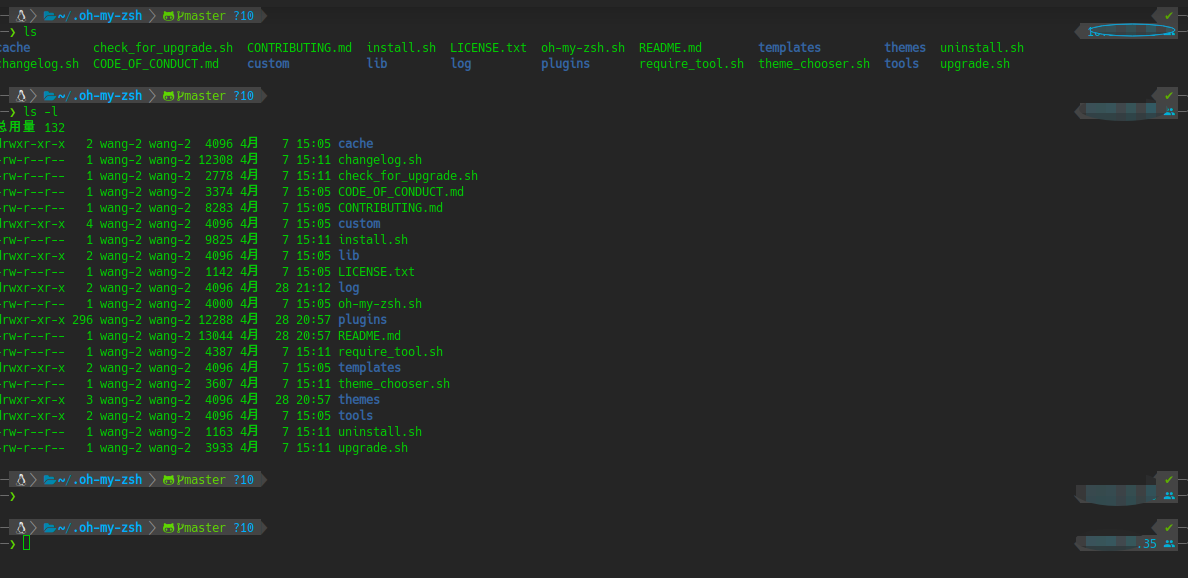
Task: Click the empty cursor block at the last prompt
Action: pos(27,542)
